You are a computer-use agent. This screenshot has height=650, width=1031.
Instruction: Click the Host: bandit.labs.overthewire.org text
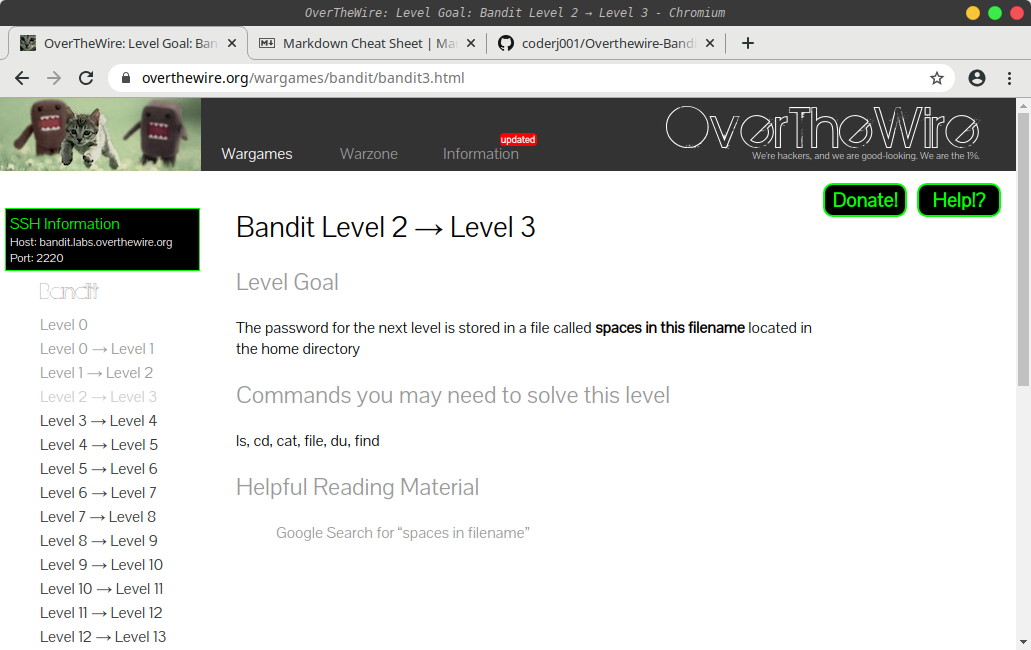pyautogui.click(x=91, y=242)
